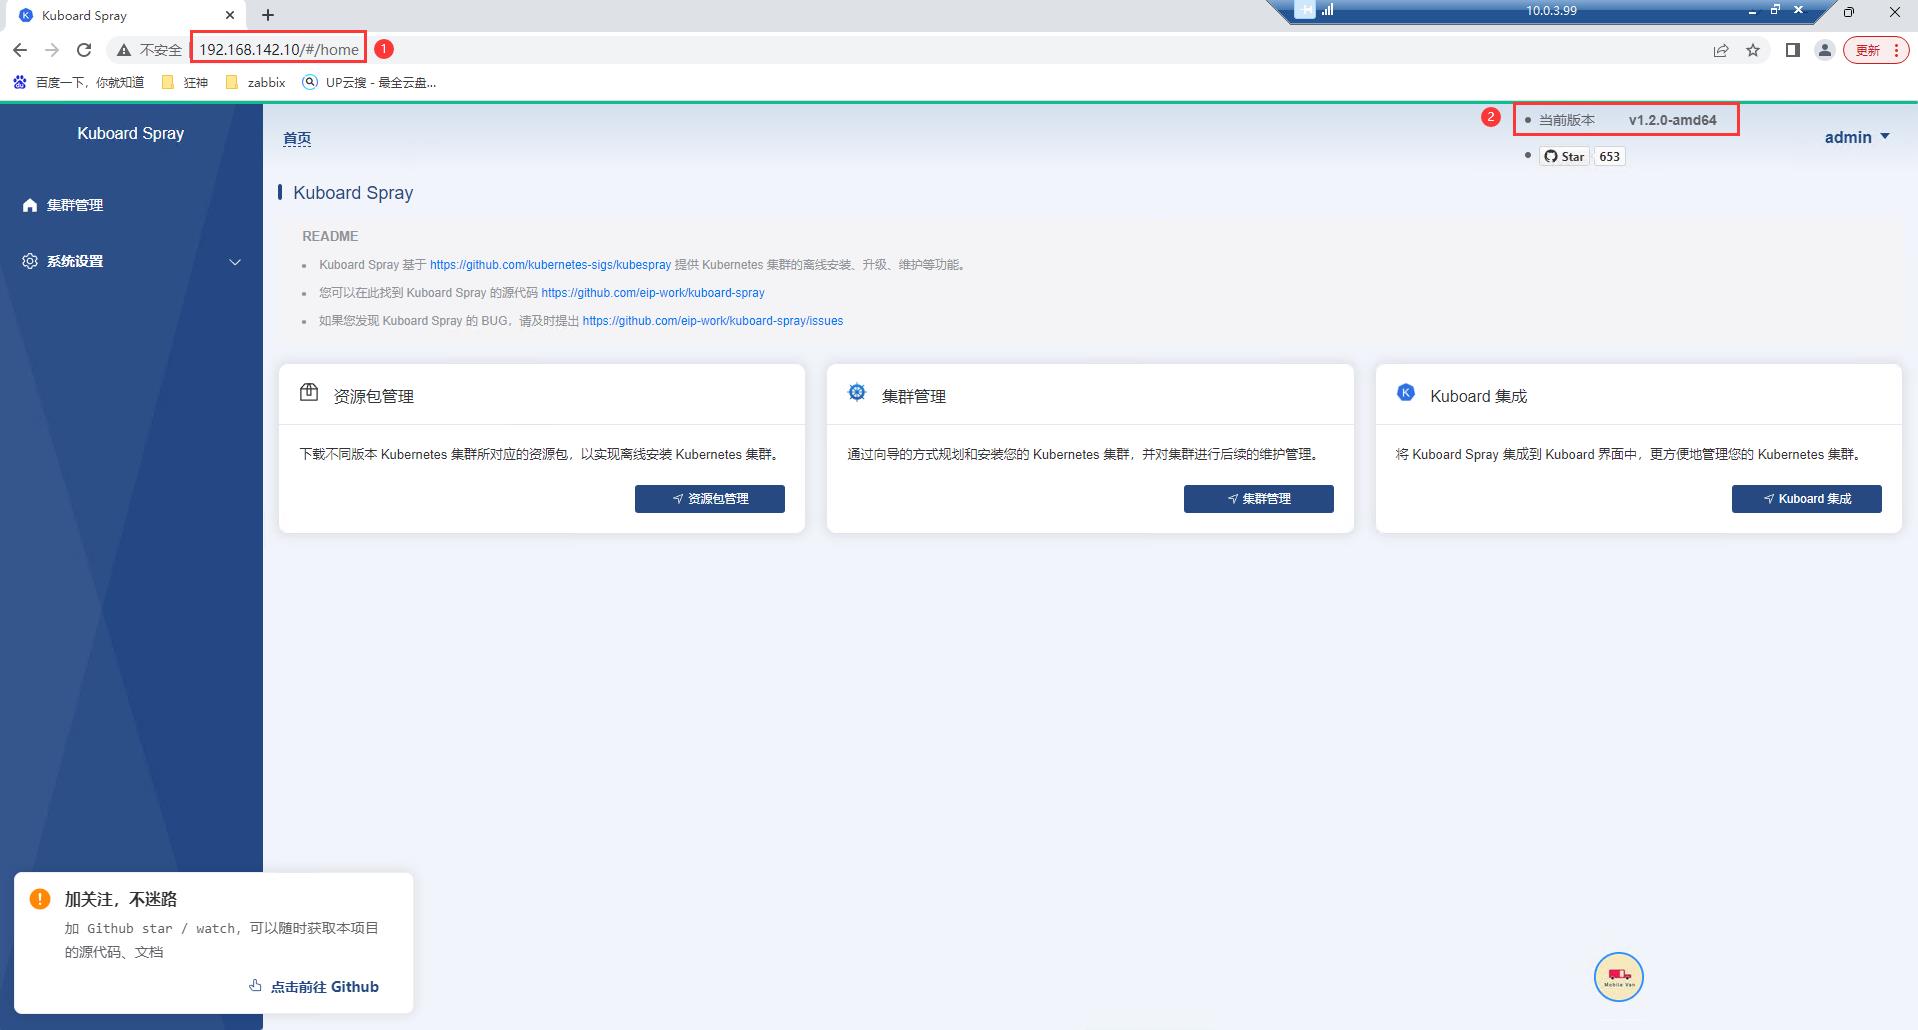The image size is (1918, 1030).
Task: Close the Kuboard Spray tab
Action: (x=230, y=15)
